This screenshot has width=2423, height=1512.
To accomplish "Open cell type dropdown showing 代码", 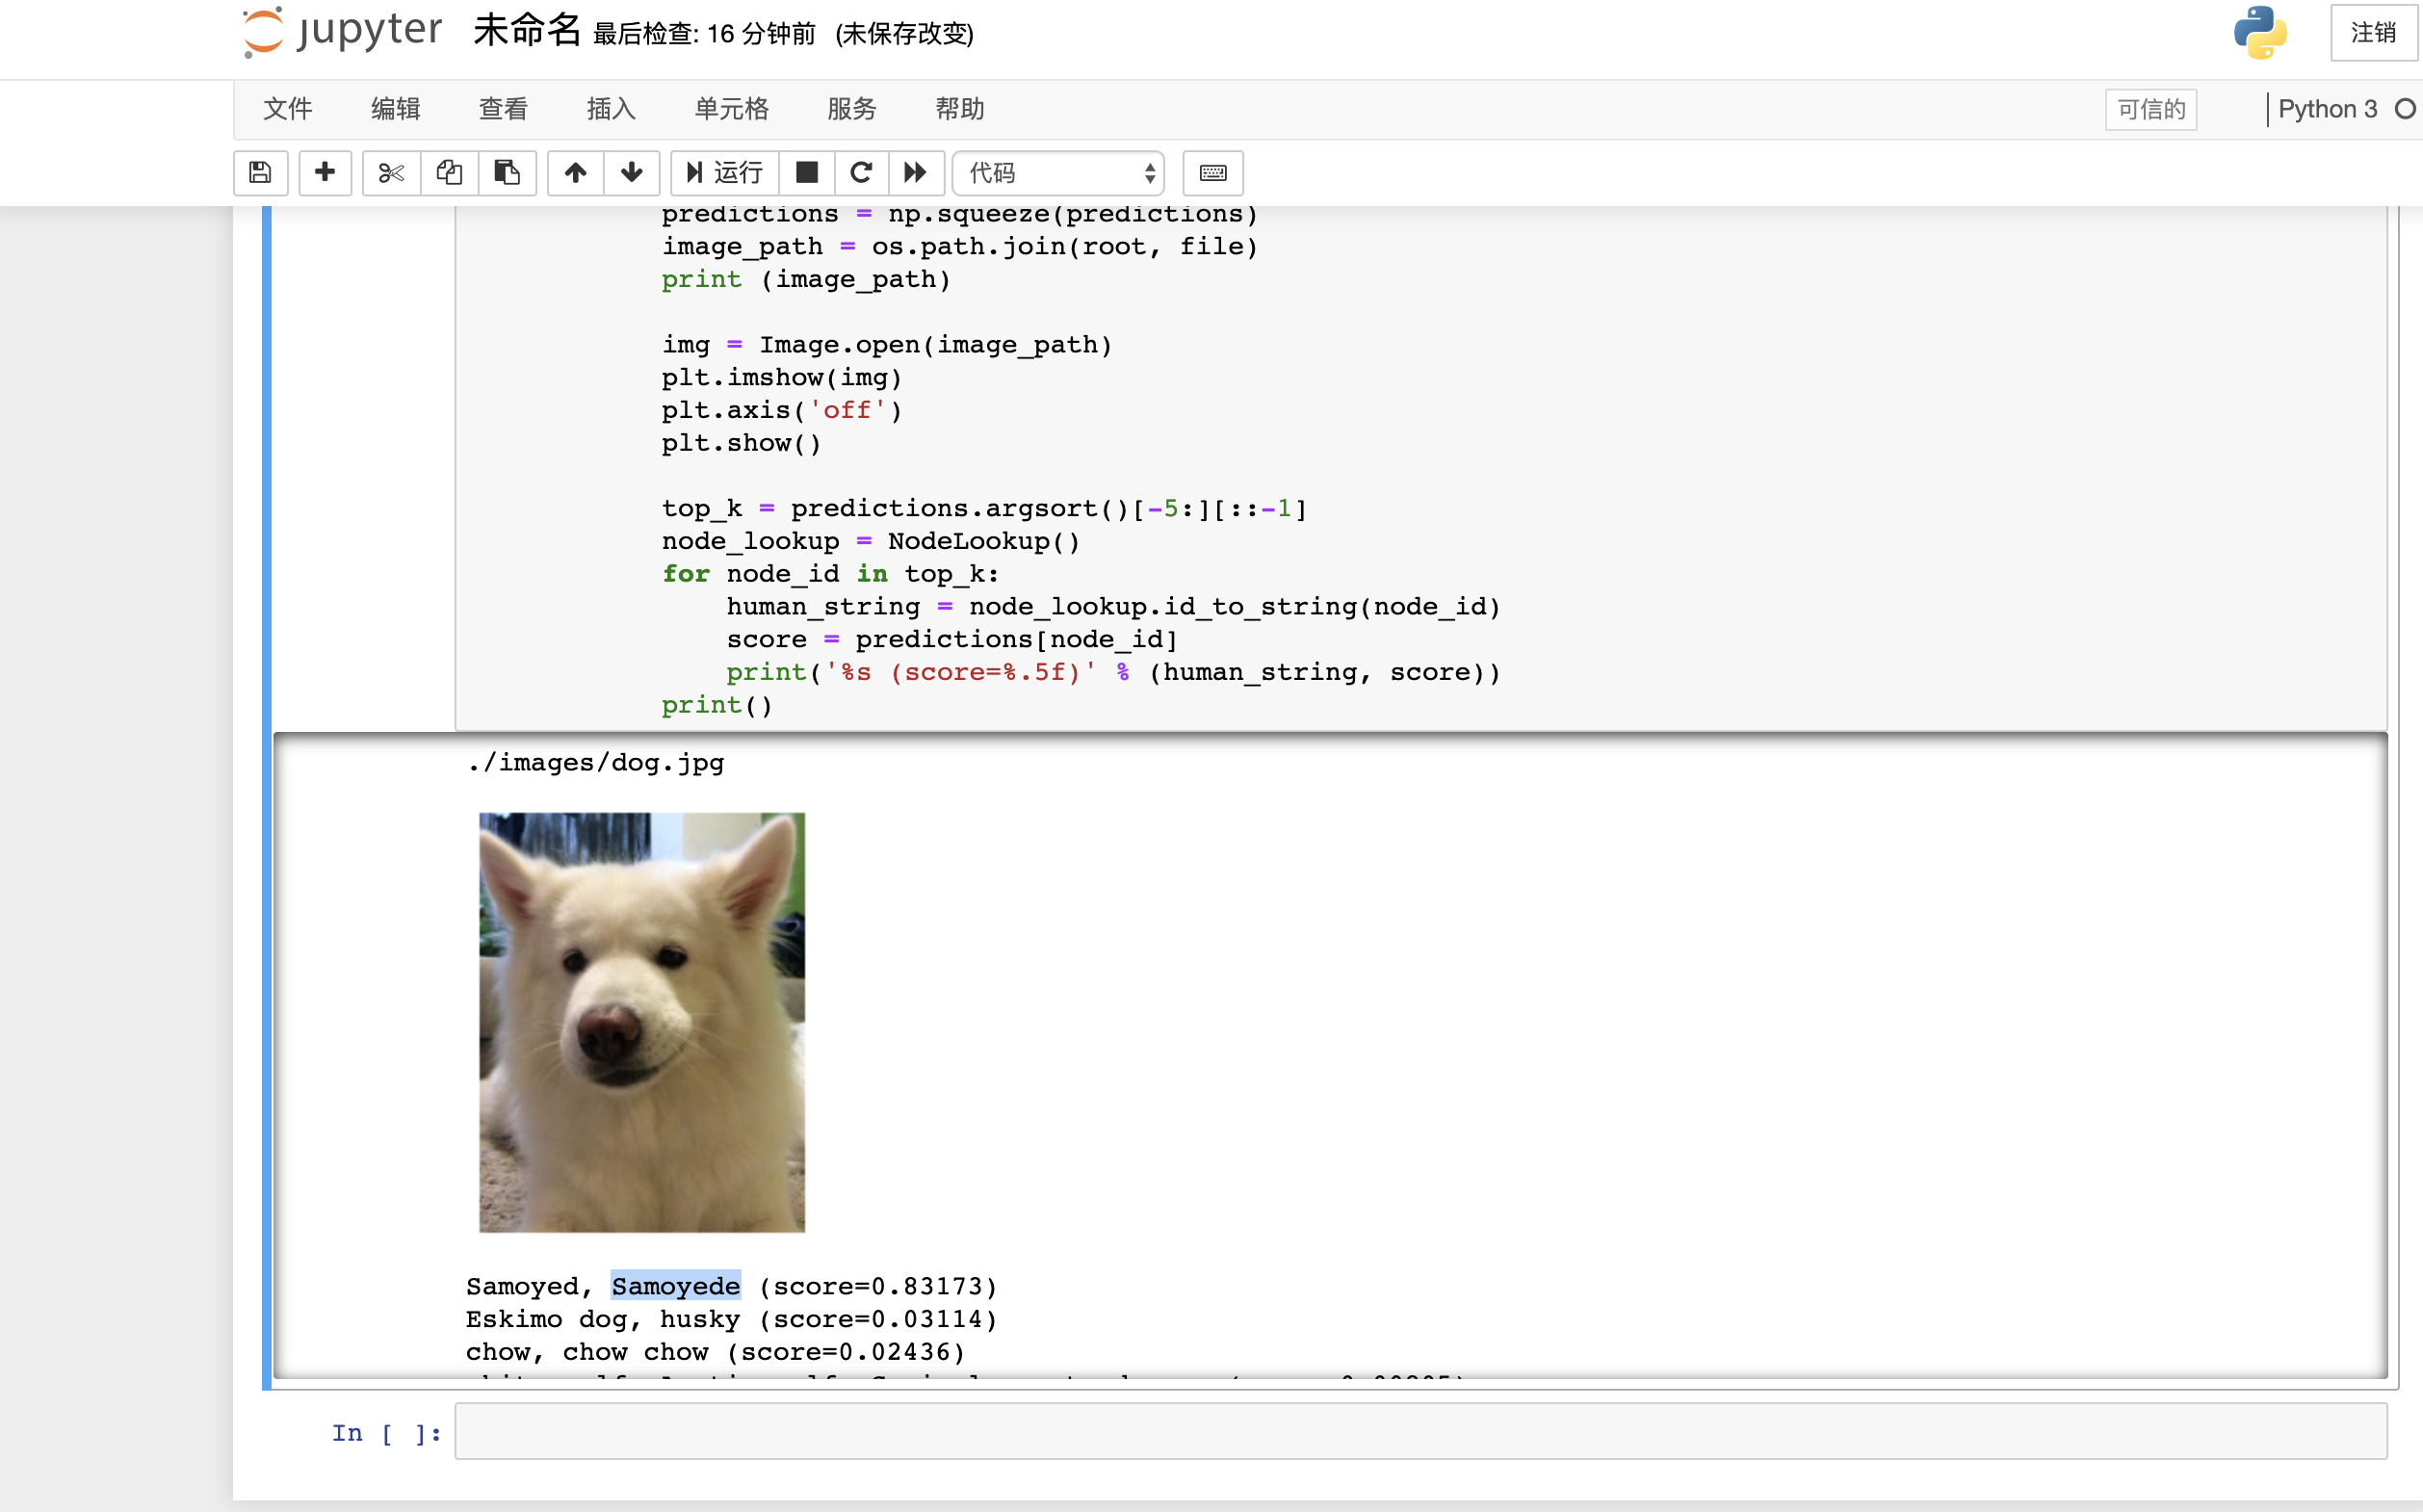I will 1059,172.
